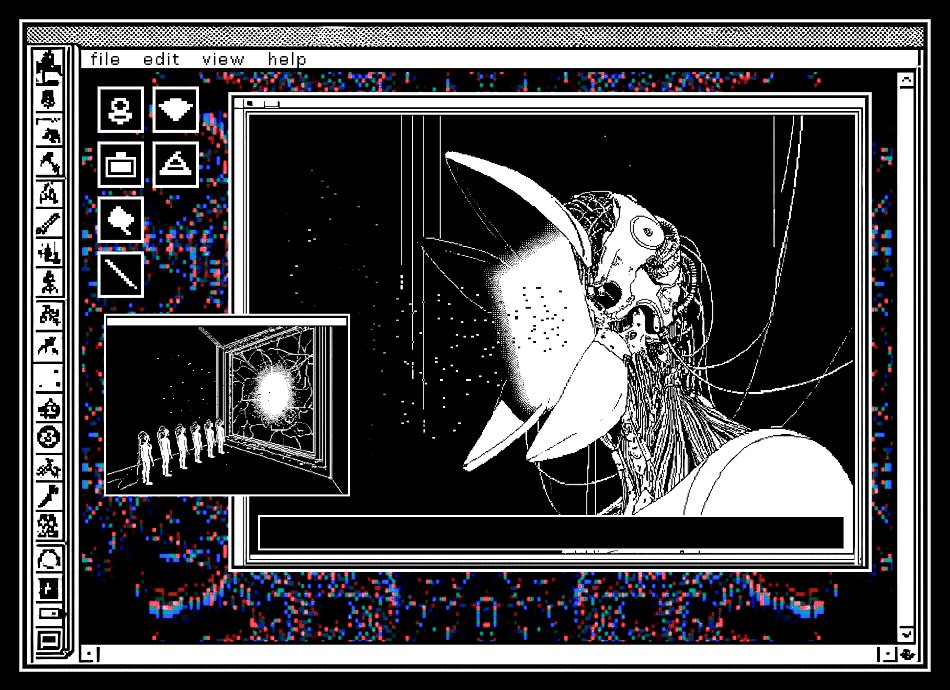
Task: Click the horizontal scrollbar's left arrow
Action: coord(90,654)
